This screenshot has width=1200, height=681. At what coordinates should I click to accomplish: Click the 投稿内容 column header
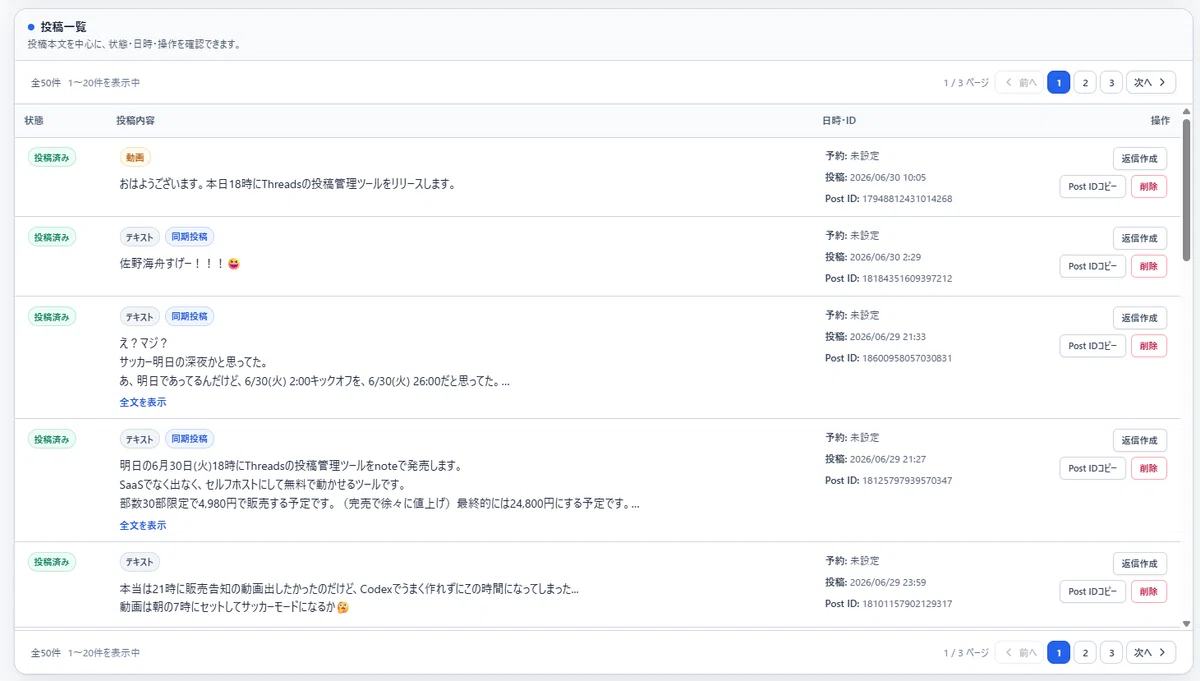pyautogui.click(x=135, y=120)
